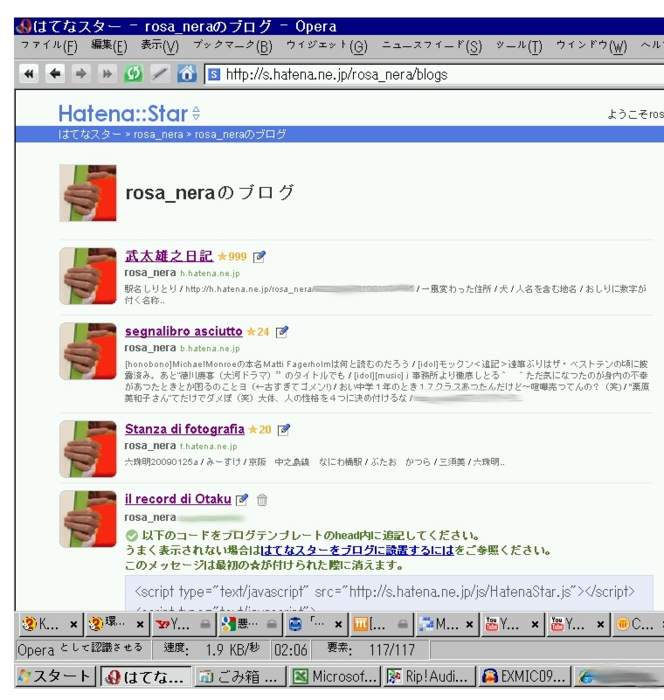
Task: Open the ファイル(F) menu
Action: pos(49,46)
